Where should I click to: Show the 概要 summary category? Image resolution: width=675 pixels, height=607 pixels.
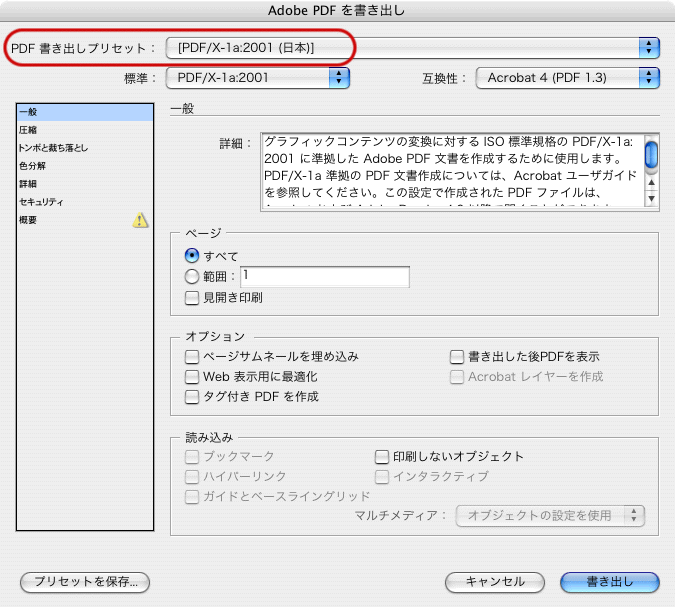85,220
